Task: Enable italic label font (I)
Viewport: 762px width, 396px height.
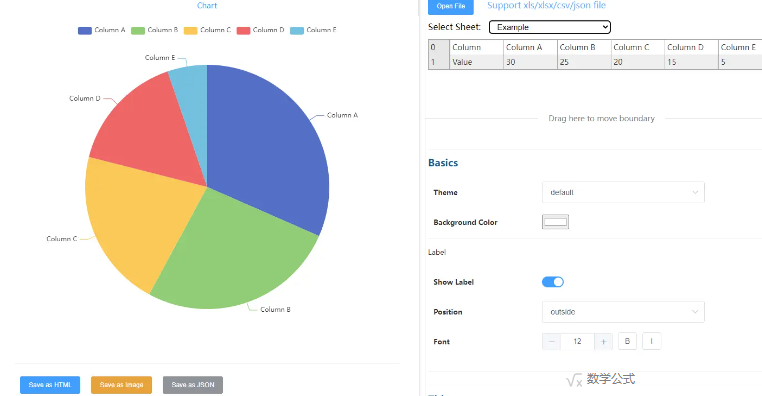Action: coord(652,342)
